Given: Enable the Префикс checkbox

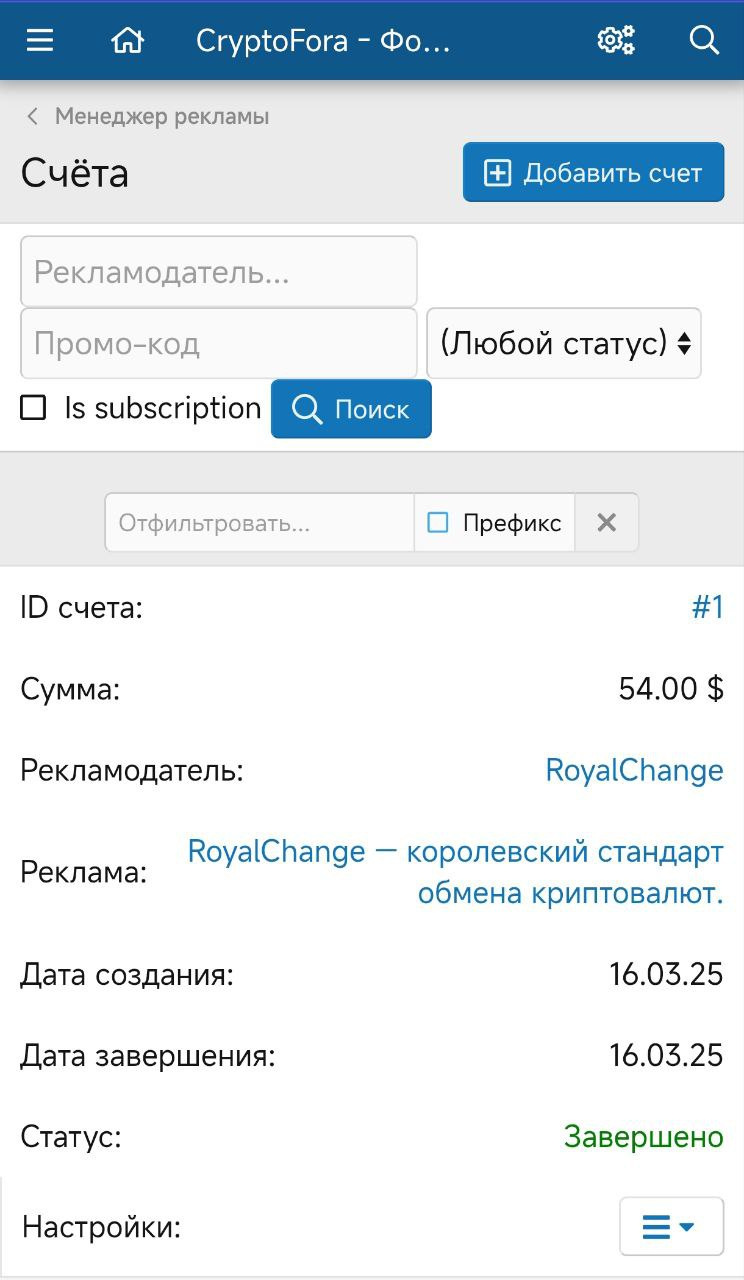Looking at the screenshot, I should pyautogui.click(x=438, y=522).
